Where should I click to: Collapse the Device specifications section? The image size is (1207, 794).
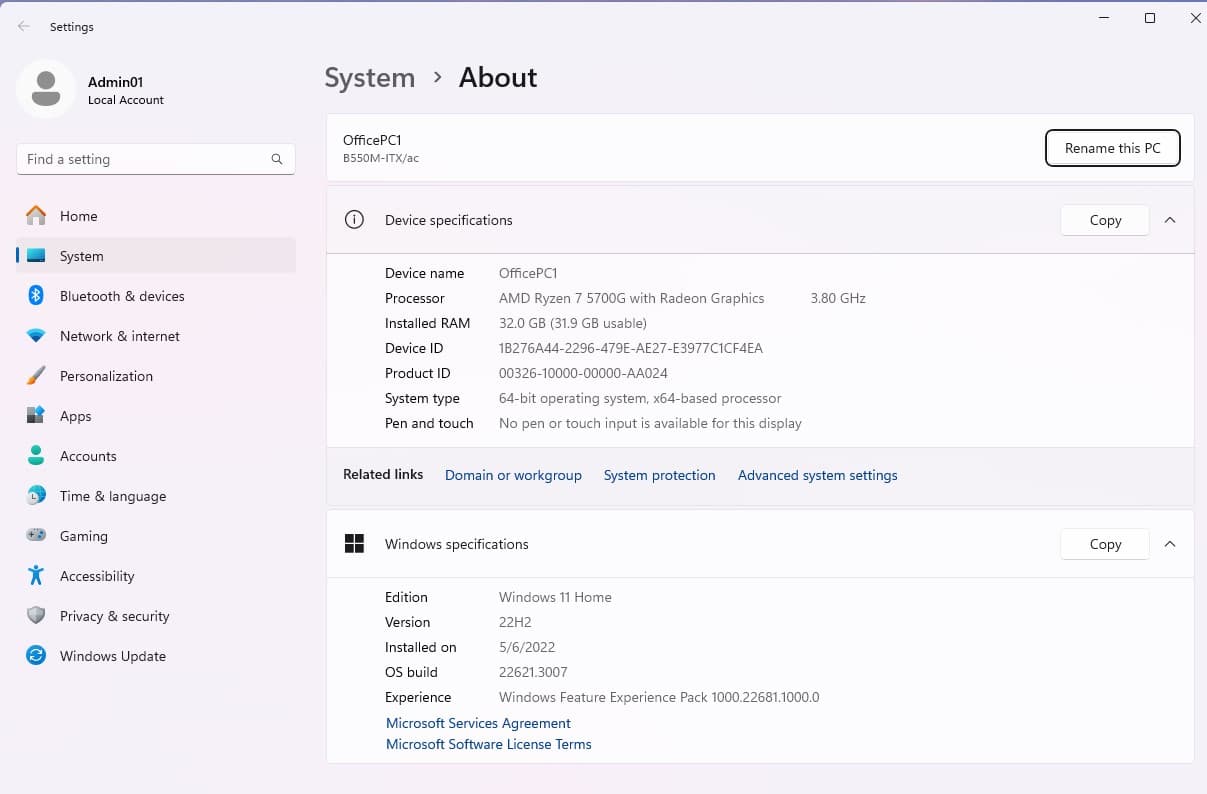coord(1170,220)
